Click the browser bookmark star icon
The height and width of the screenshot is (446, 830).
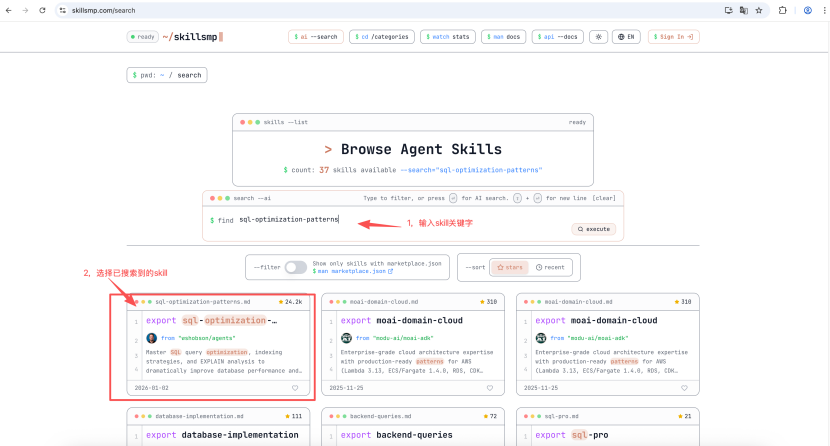coord(759,10)
